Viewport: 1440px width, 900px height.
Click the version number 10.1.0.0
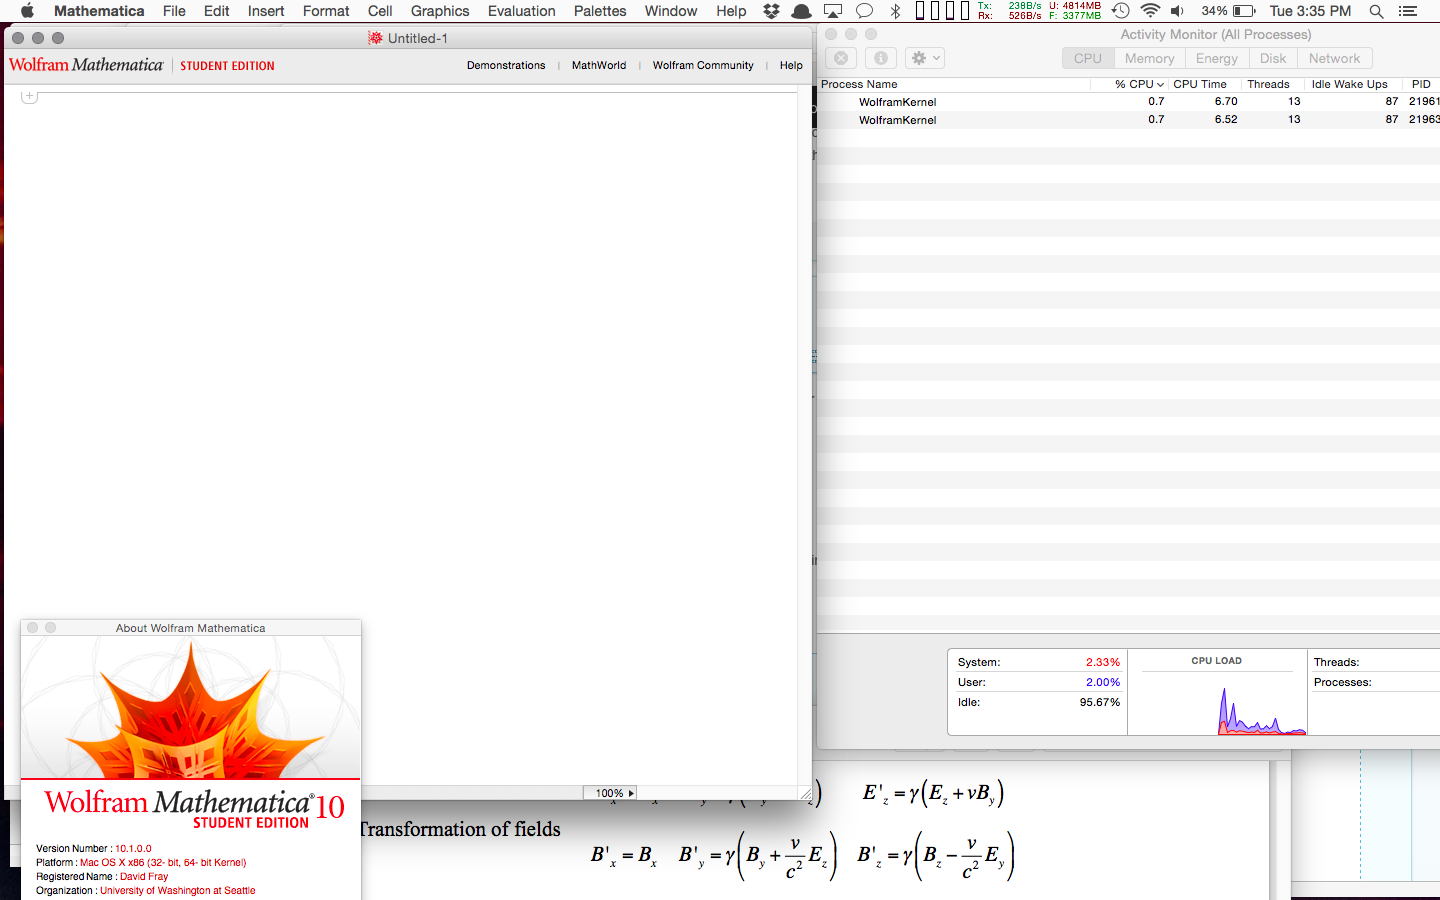tap(133, 848)
